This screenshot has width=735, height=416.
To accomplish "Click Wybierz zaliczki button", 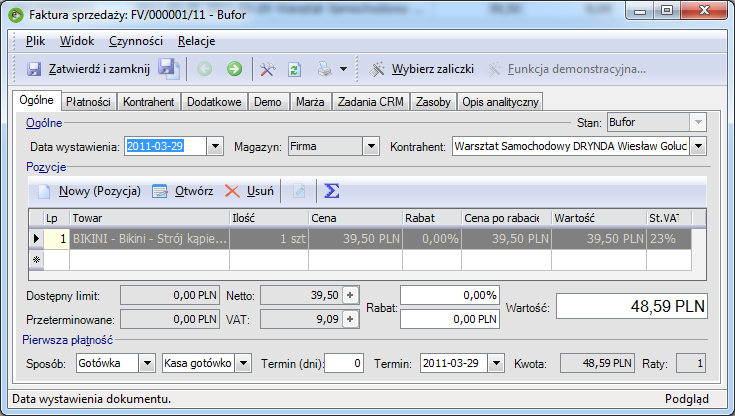I will point(421,69).
